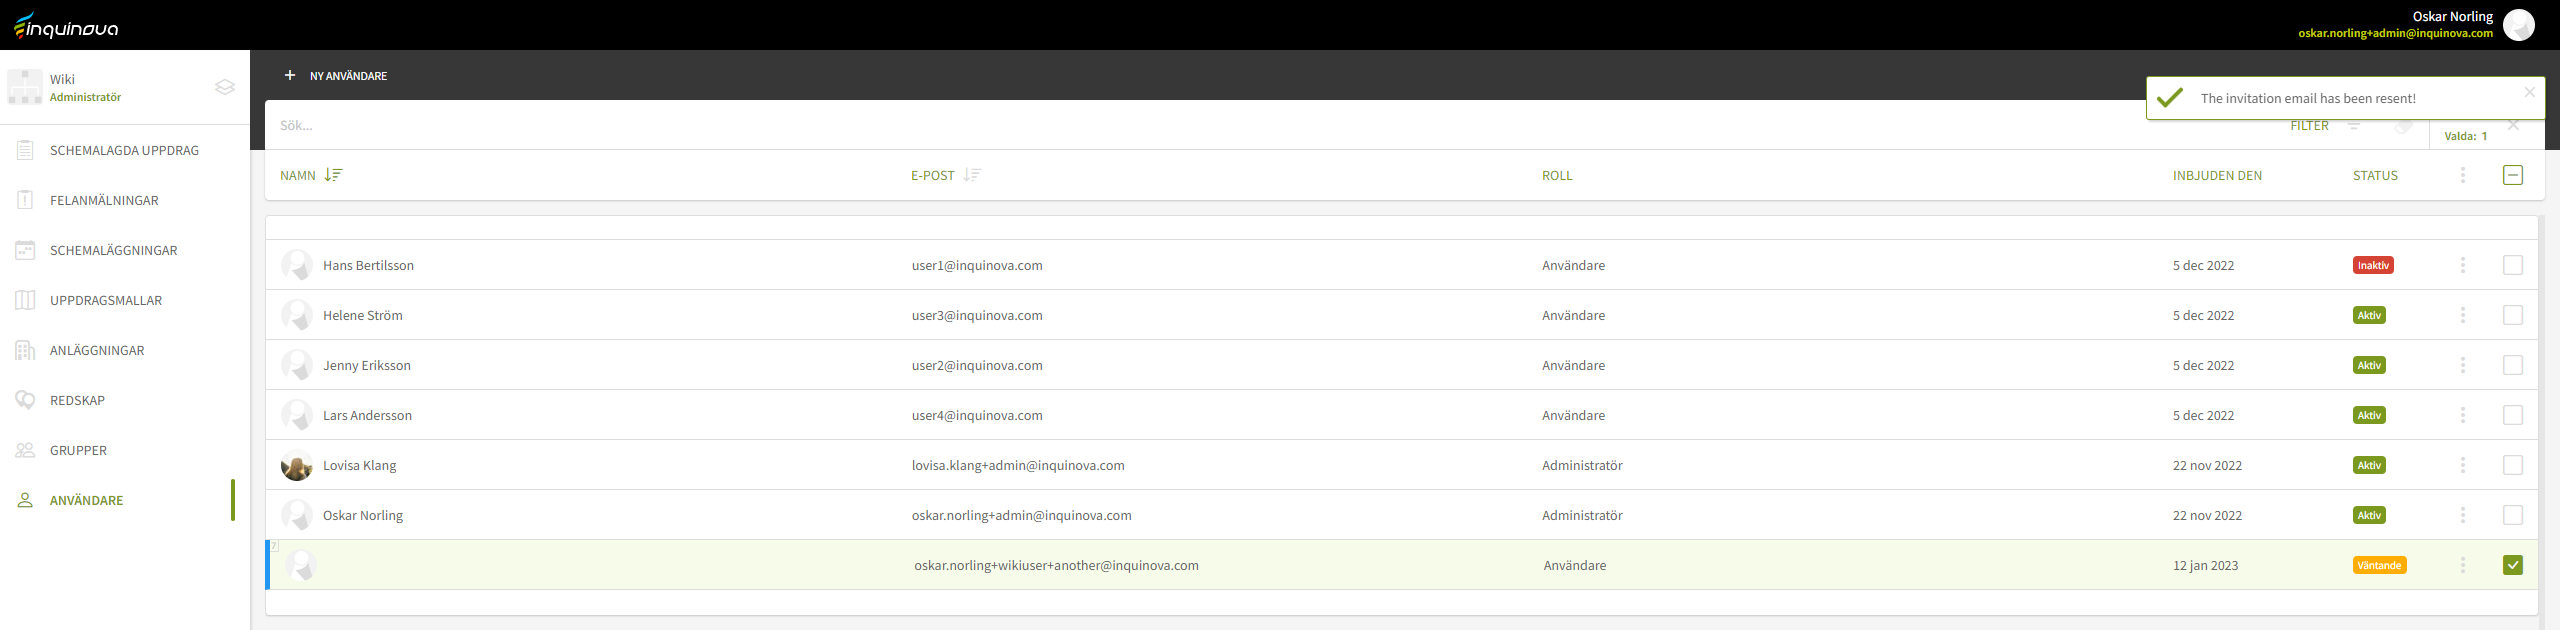Sort by name using the Namn sort icon
The width and height of the screenshot is (2560, 630).
point(333,175)
